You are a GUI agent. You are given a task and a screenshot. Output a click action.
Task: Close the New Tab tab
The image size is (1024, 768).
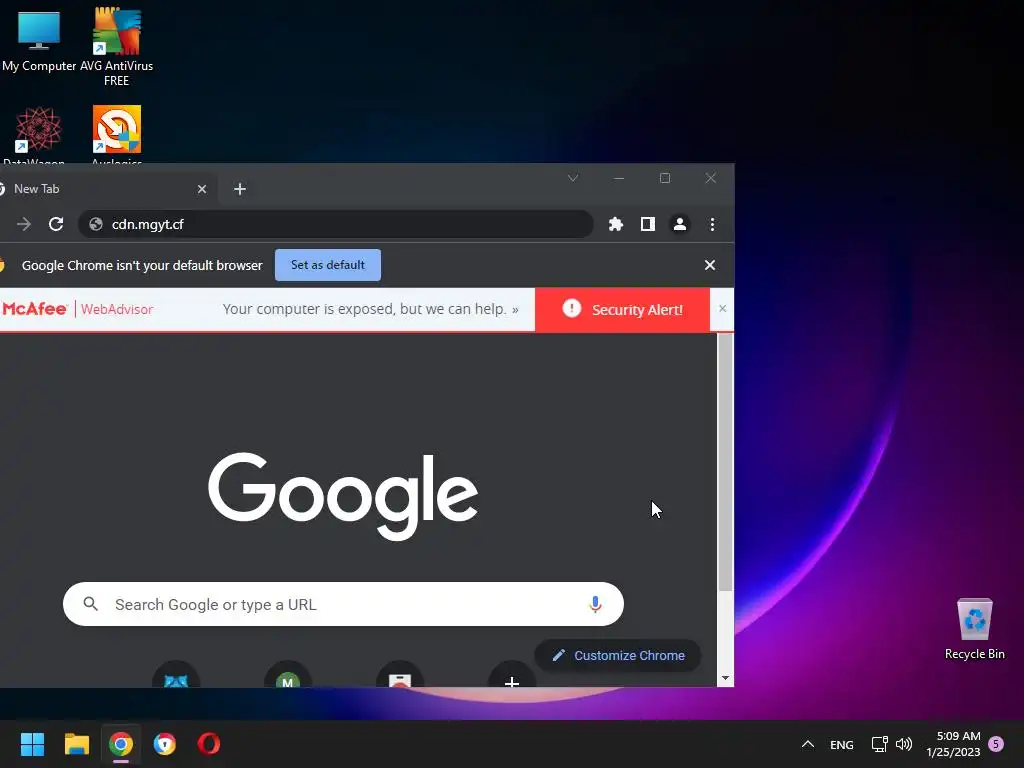coord(202,189)
